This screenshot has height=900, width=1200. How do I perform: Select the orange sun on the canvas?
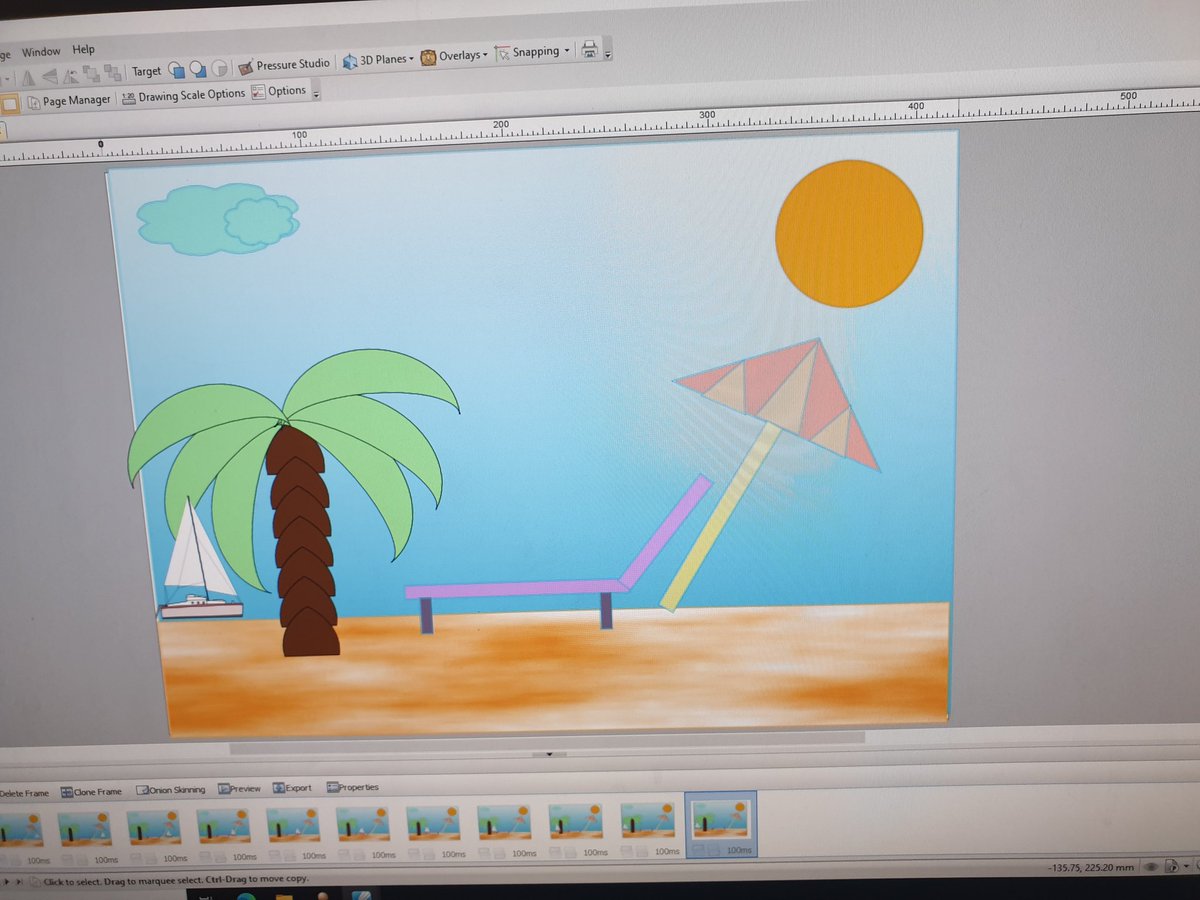[x=849, y=233]
